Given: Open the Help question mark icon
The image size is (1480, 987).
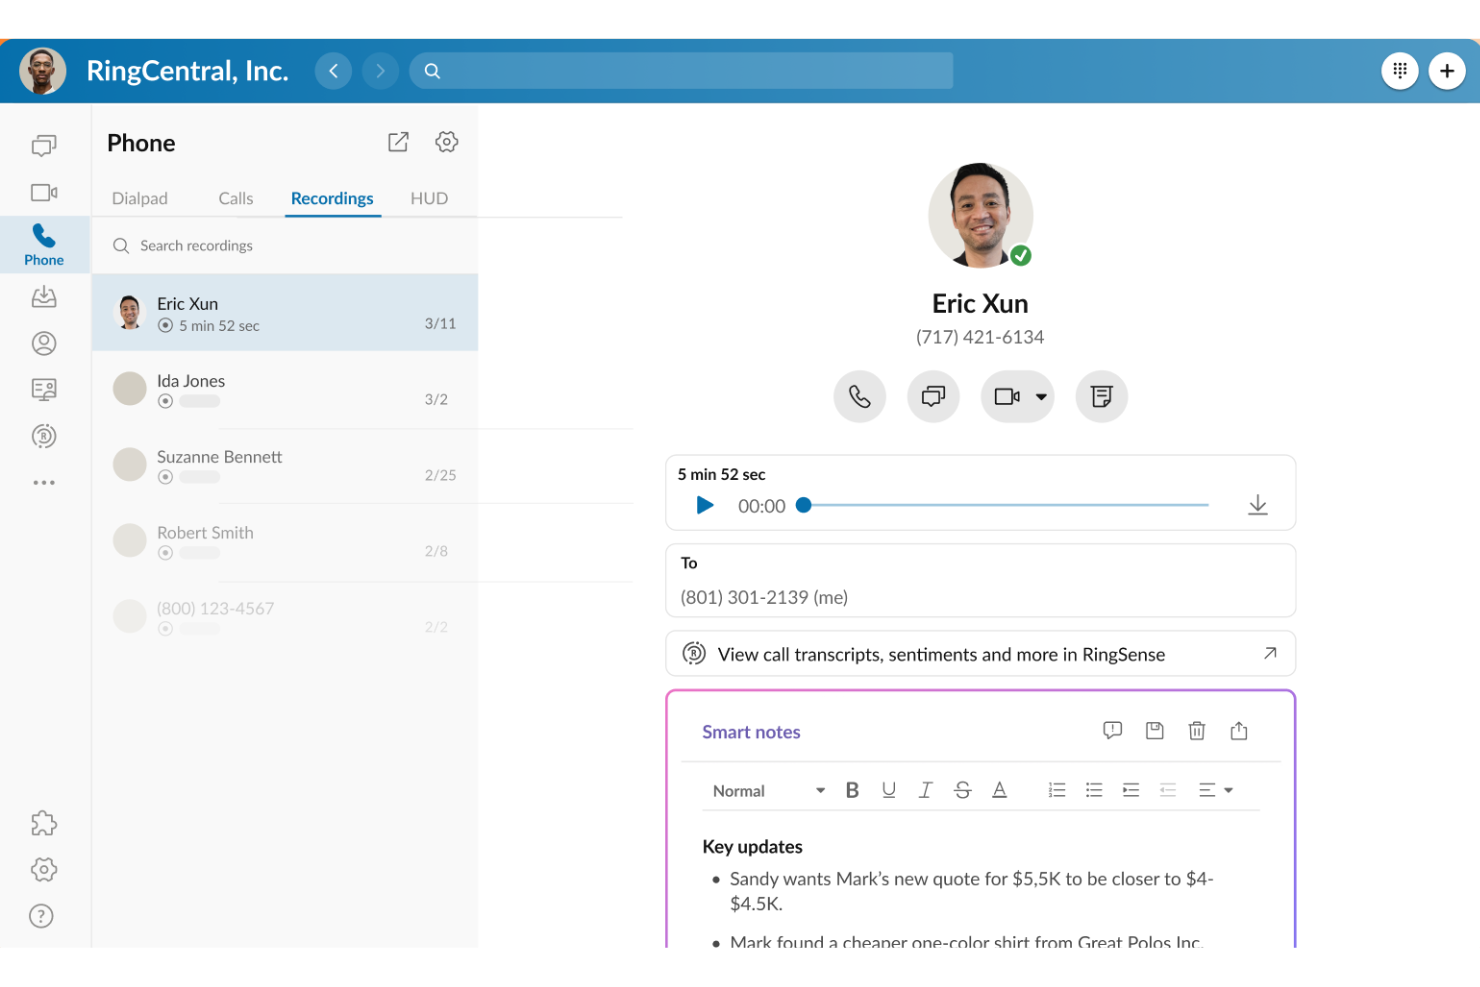Looking at the screenshot, I should pyautogui.click(x=41, y=916).
